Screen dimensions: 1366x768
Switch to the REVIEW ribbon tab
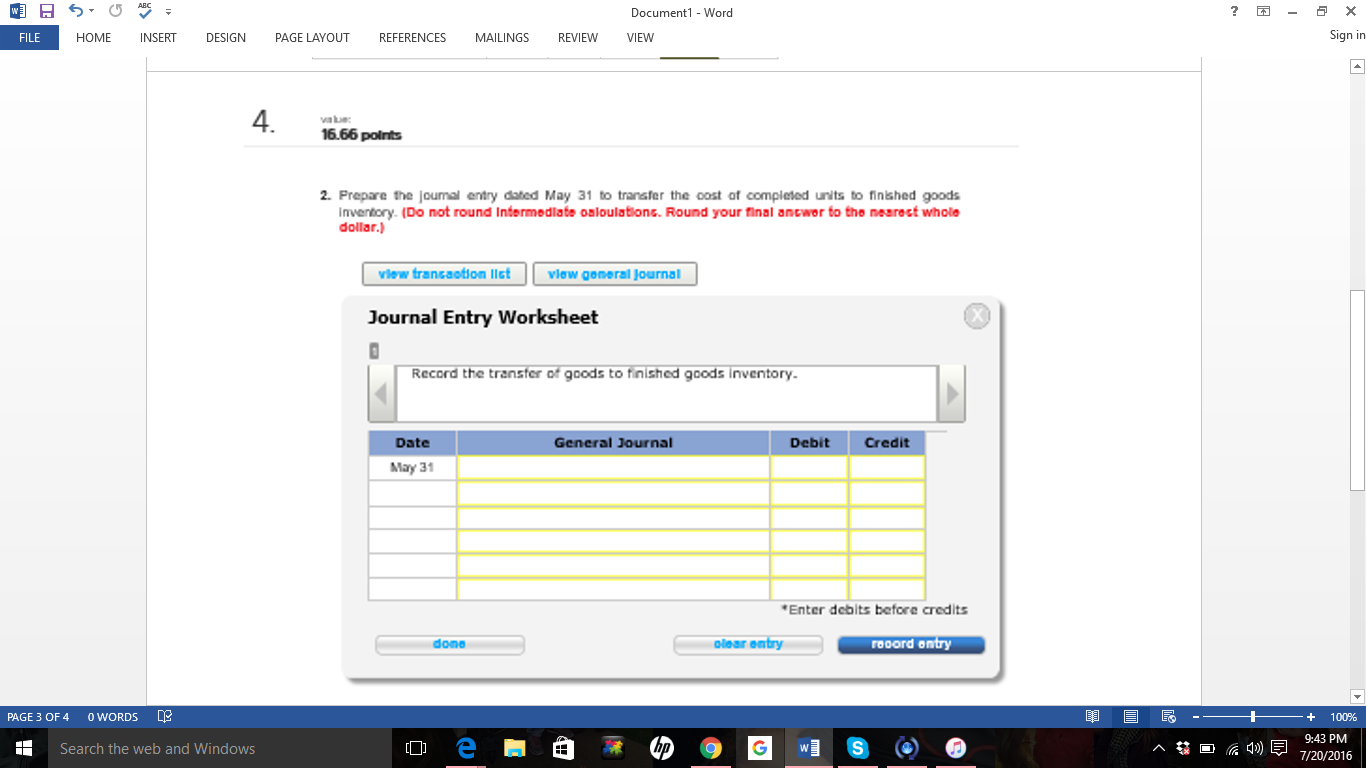[x=578, y=38]
